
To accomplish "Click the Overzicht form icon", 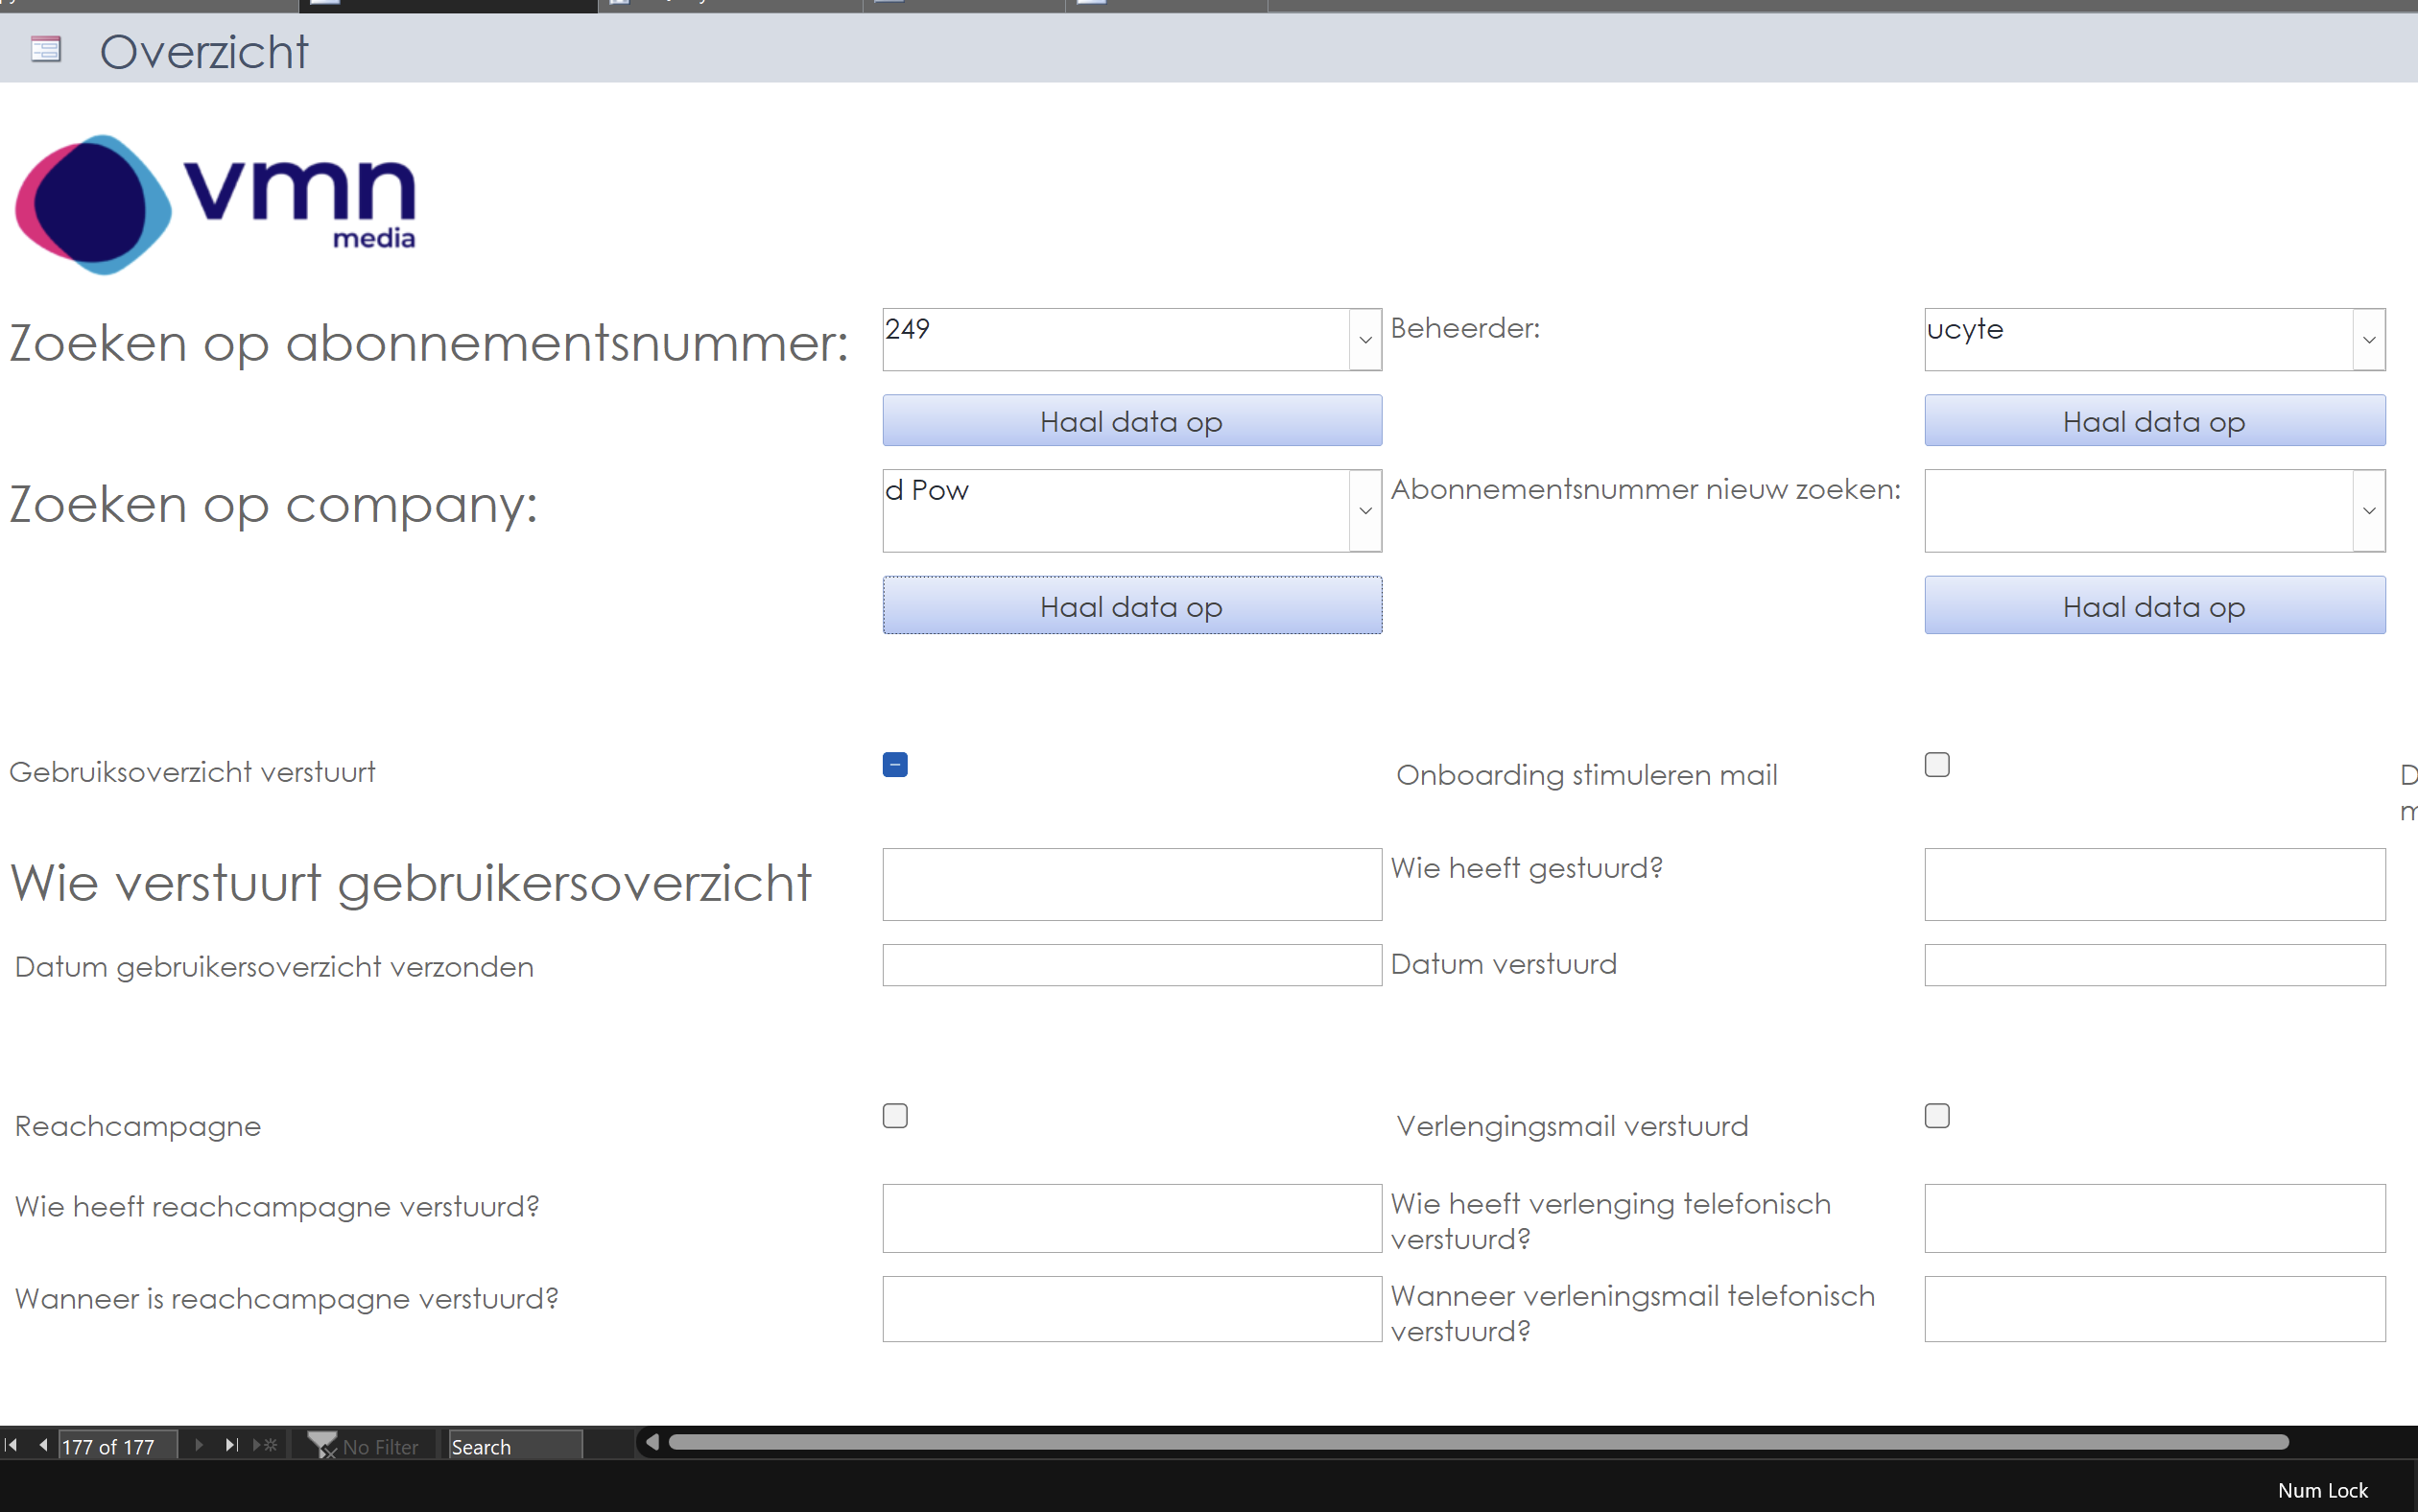I will (x=46, y=49).
